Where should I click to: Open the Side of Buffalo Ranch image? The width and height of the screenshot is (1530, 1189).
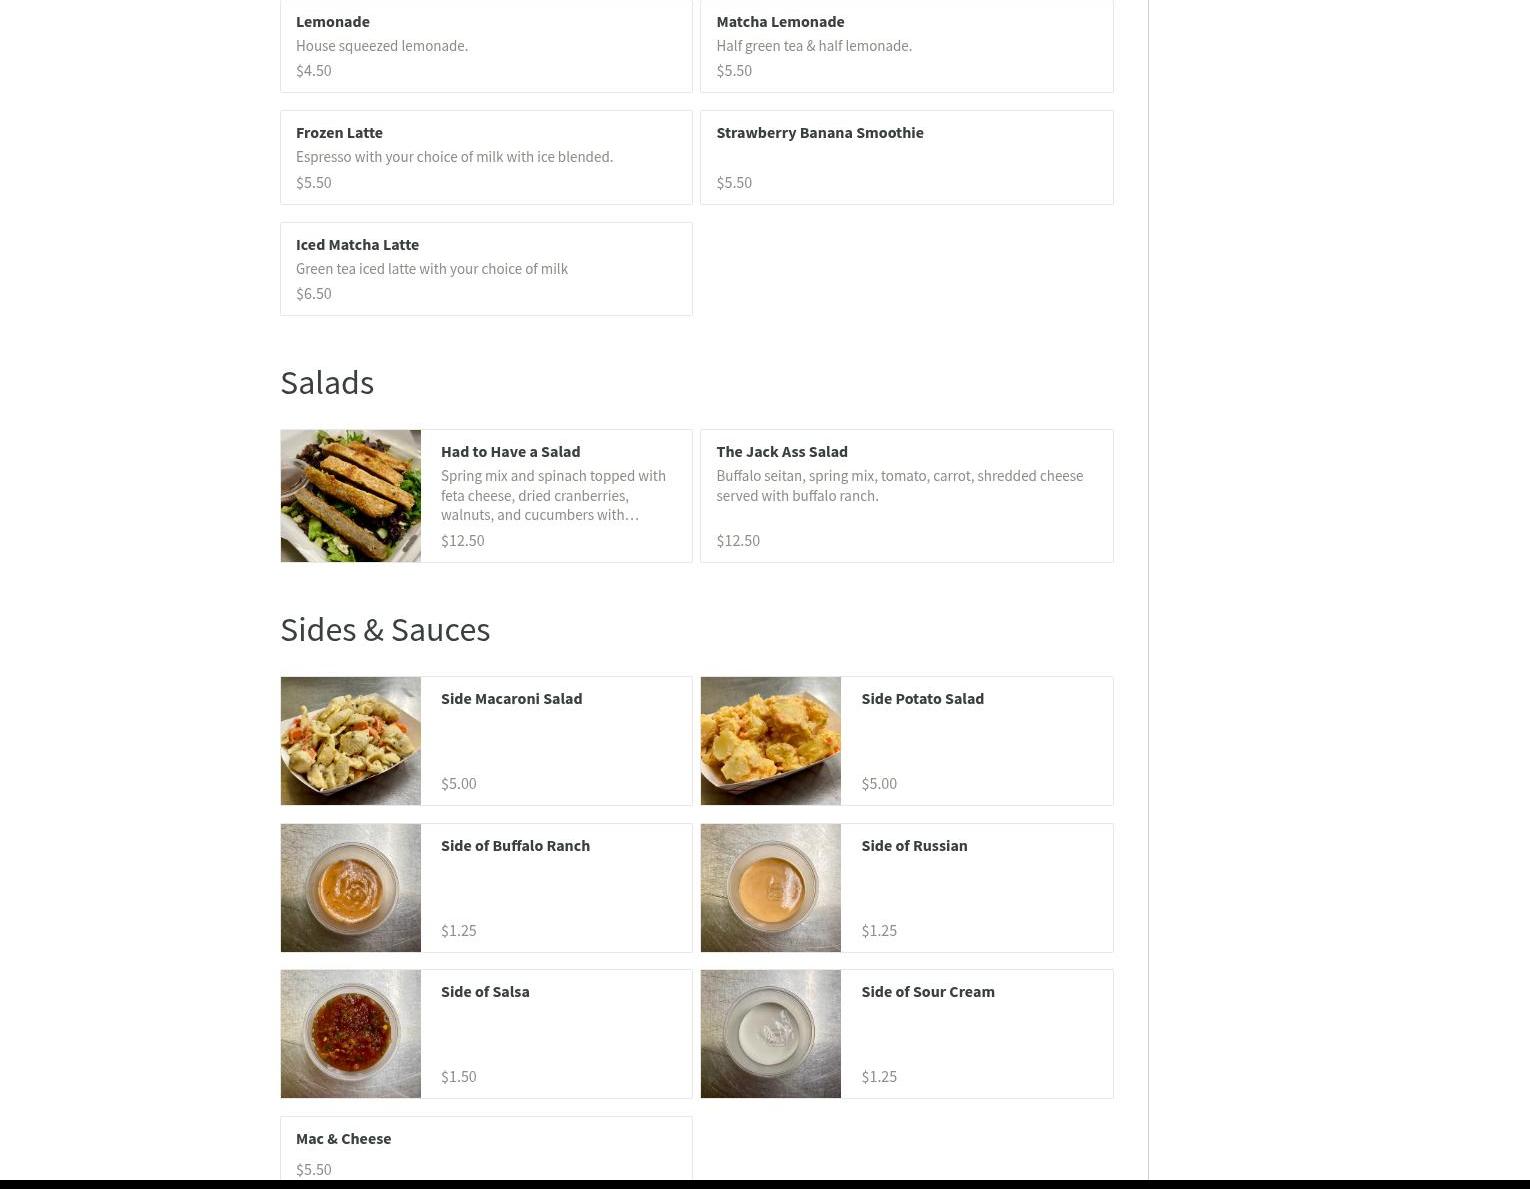pos(350,888)
